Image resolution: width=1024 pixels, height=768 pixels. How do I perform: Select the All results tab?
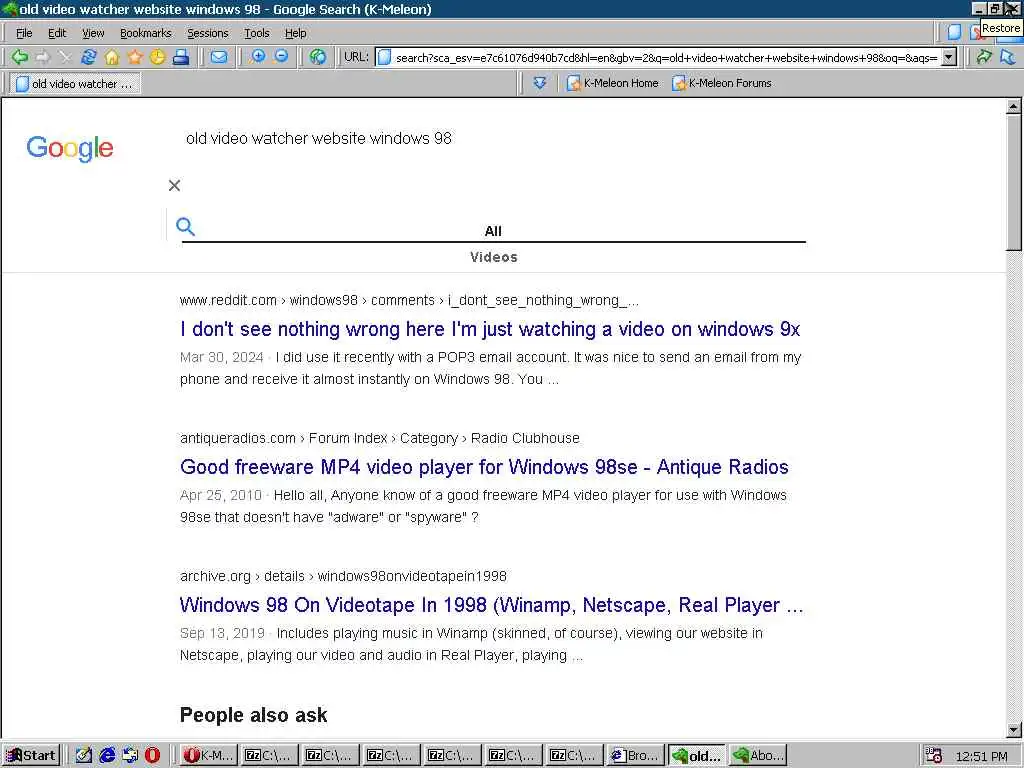point(493,231)
